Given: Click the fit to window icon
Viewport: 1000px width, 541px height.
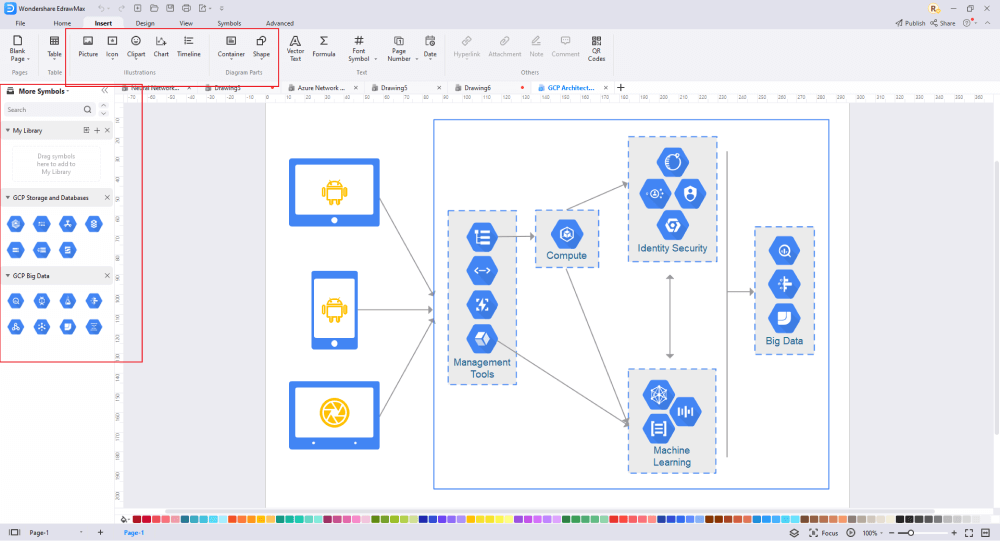Looking at the screenshot, I should [969, 533].
